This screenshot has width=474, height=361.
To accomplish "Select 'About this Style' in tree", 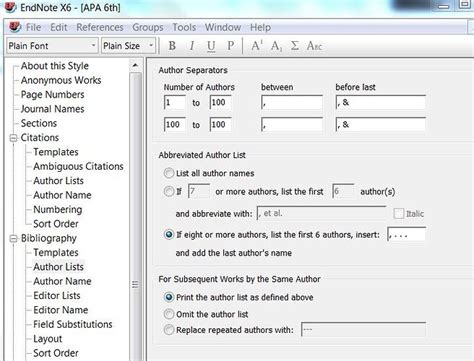I will pyautogui.click(x=55, y=66).
